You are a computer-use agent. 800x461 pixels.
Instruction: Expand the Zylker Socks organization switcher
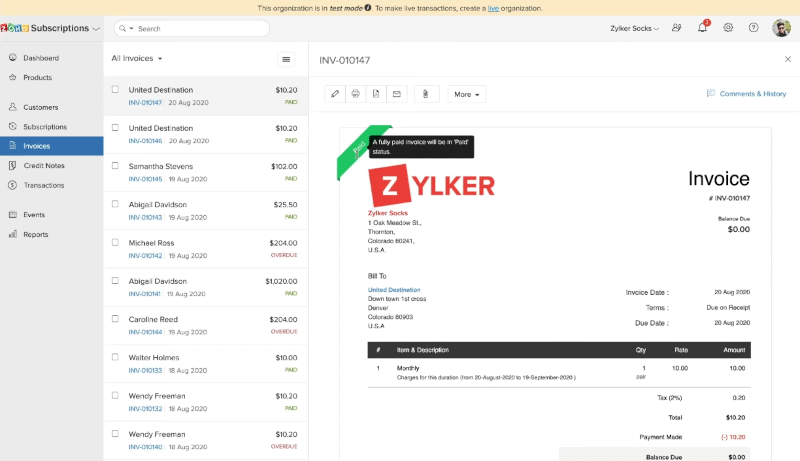[634, 28]
